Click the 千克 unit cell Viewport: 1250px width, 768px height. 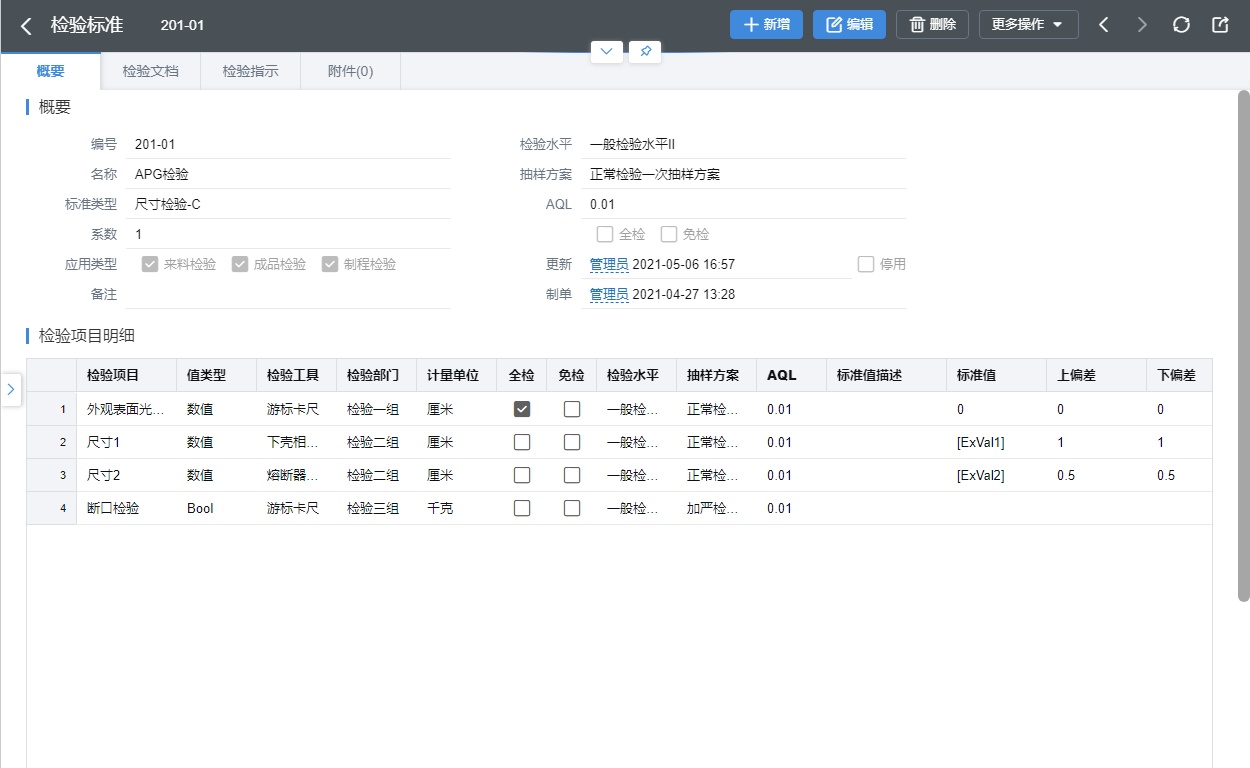point(456,508)
